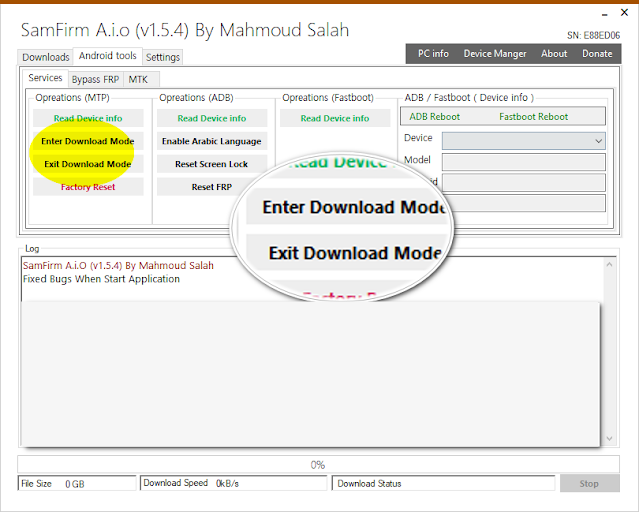Click the Stop button

point(590,483)
